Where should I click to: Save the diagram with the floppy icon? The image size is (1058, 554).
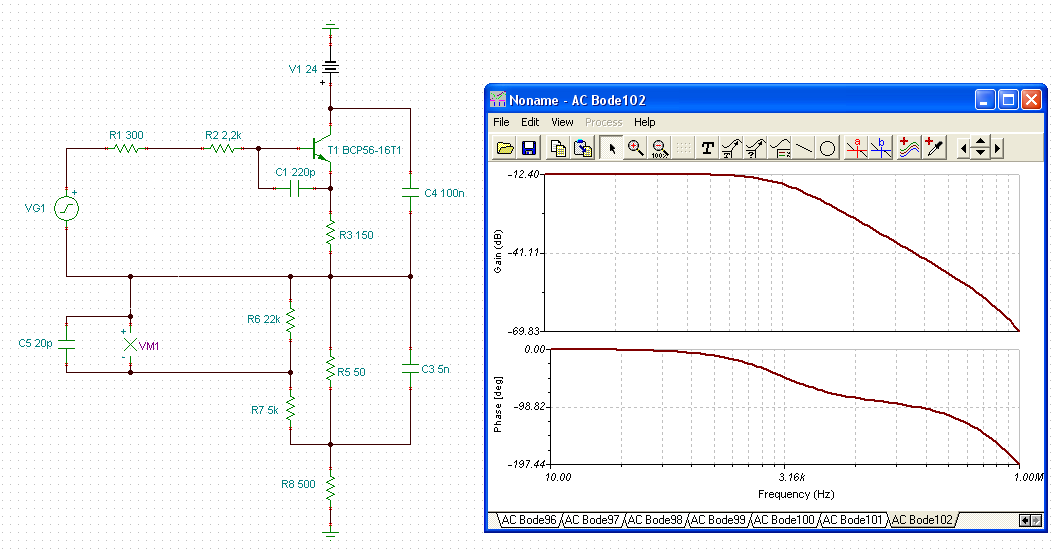click(x=529, y=148)
